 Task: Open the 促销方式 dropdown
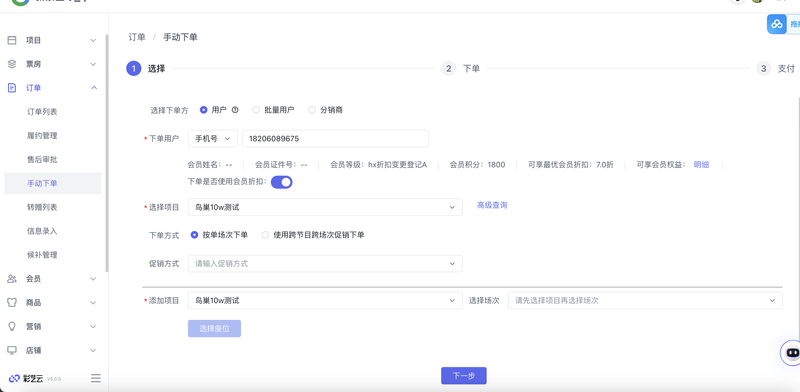pos(325,263)
